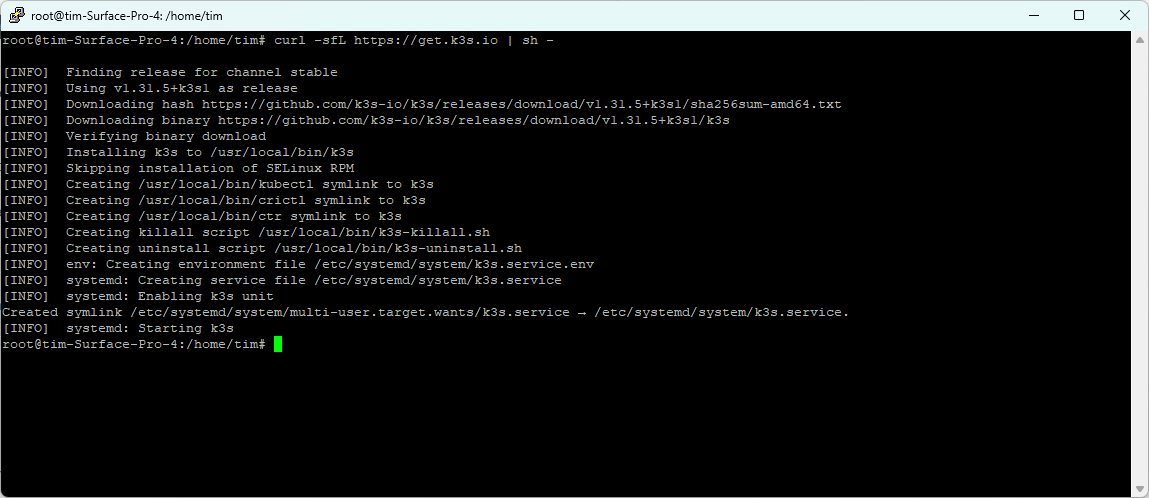This screenshot has width=1149, height=498.
Task: Click the 'Created symlink' output line
Action: [425, 312]
